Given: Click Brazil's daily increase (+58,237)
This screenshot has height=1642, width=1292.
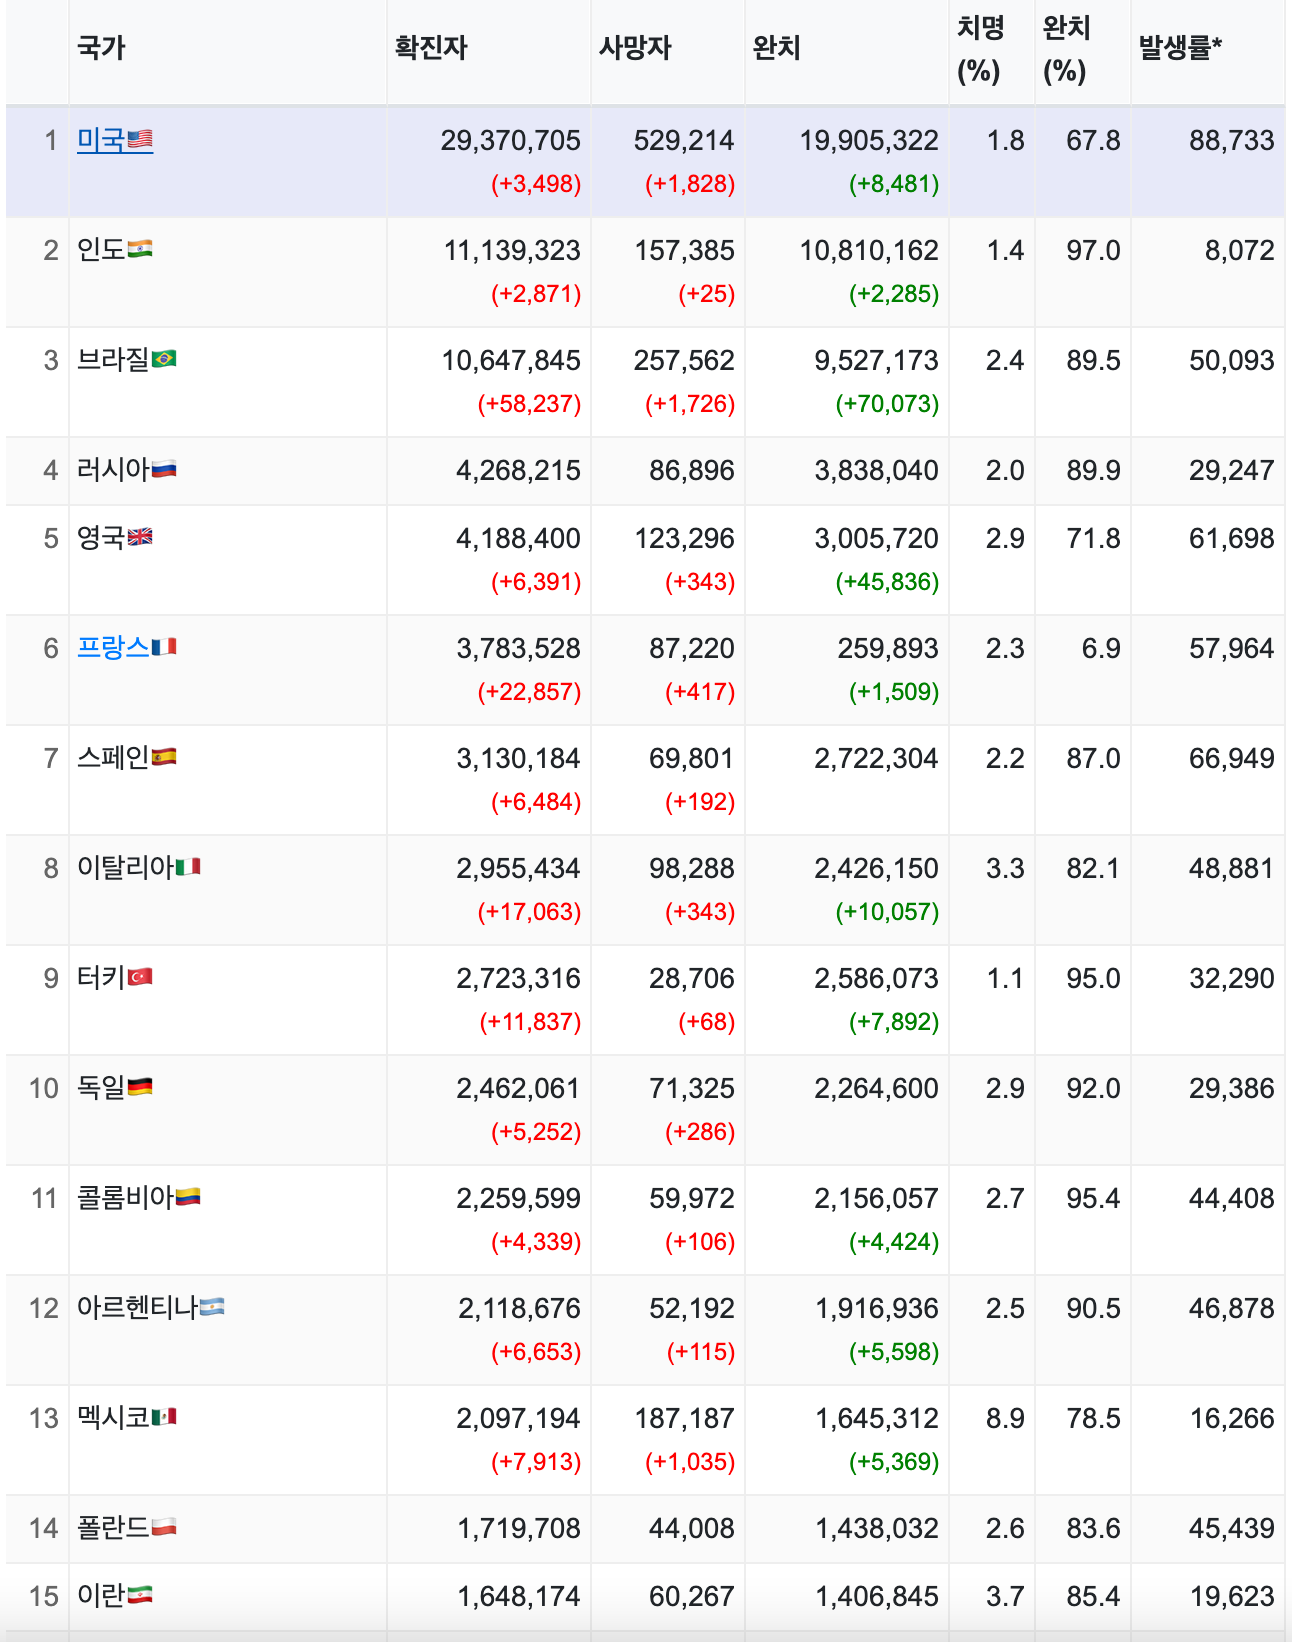Looking at the screenshot, I should [x=529, y=404].
